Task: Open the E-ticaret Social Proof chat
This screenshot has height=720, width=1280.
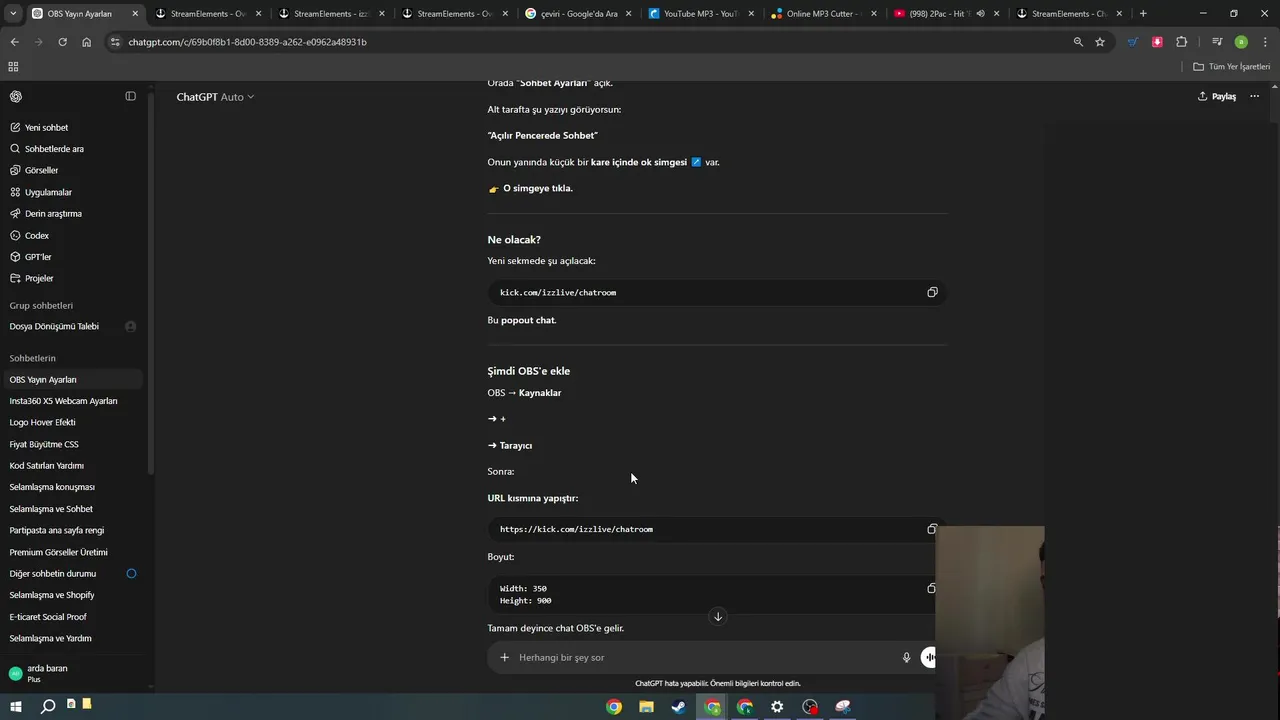Action: (75, 617)
